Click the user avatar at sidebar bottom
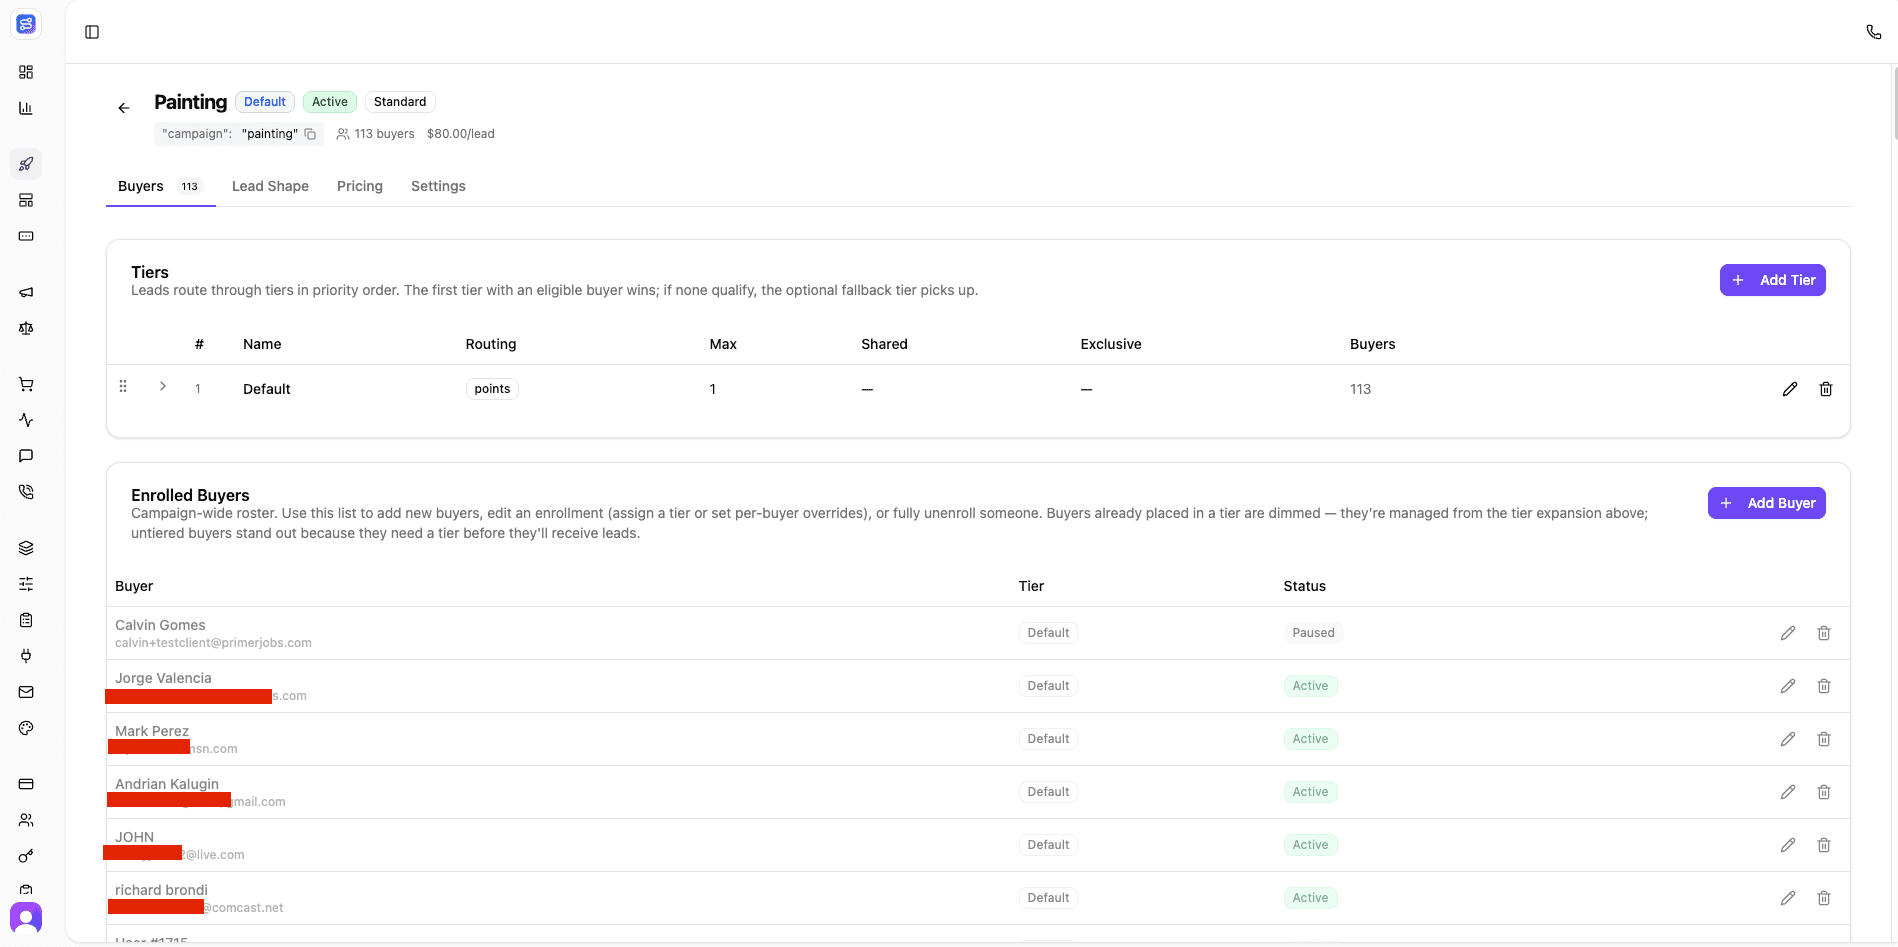The image size is (1898, 947). pyautogui.click(x=26, y=917)
